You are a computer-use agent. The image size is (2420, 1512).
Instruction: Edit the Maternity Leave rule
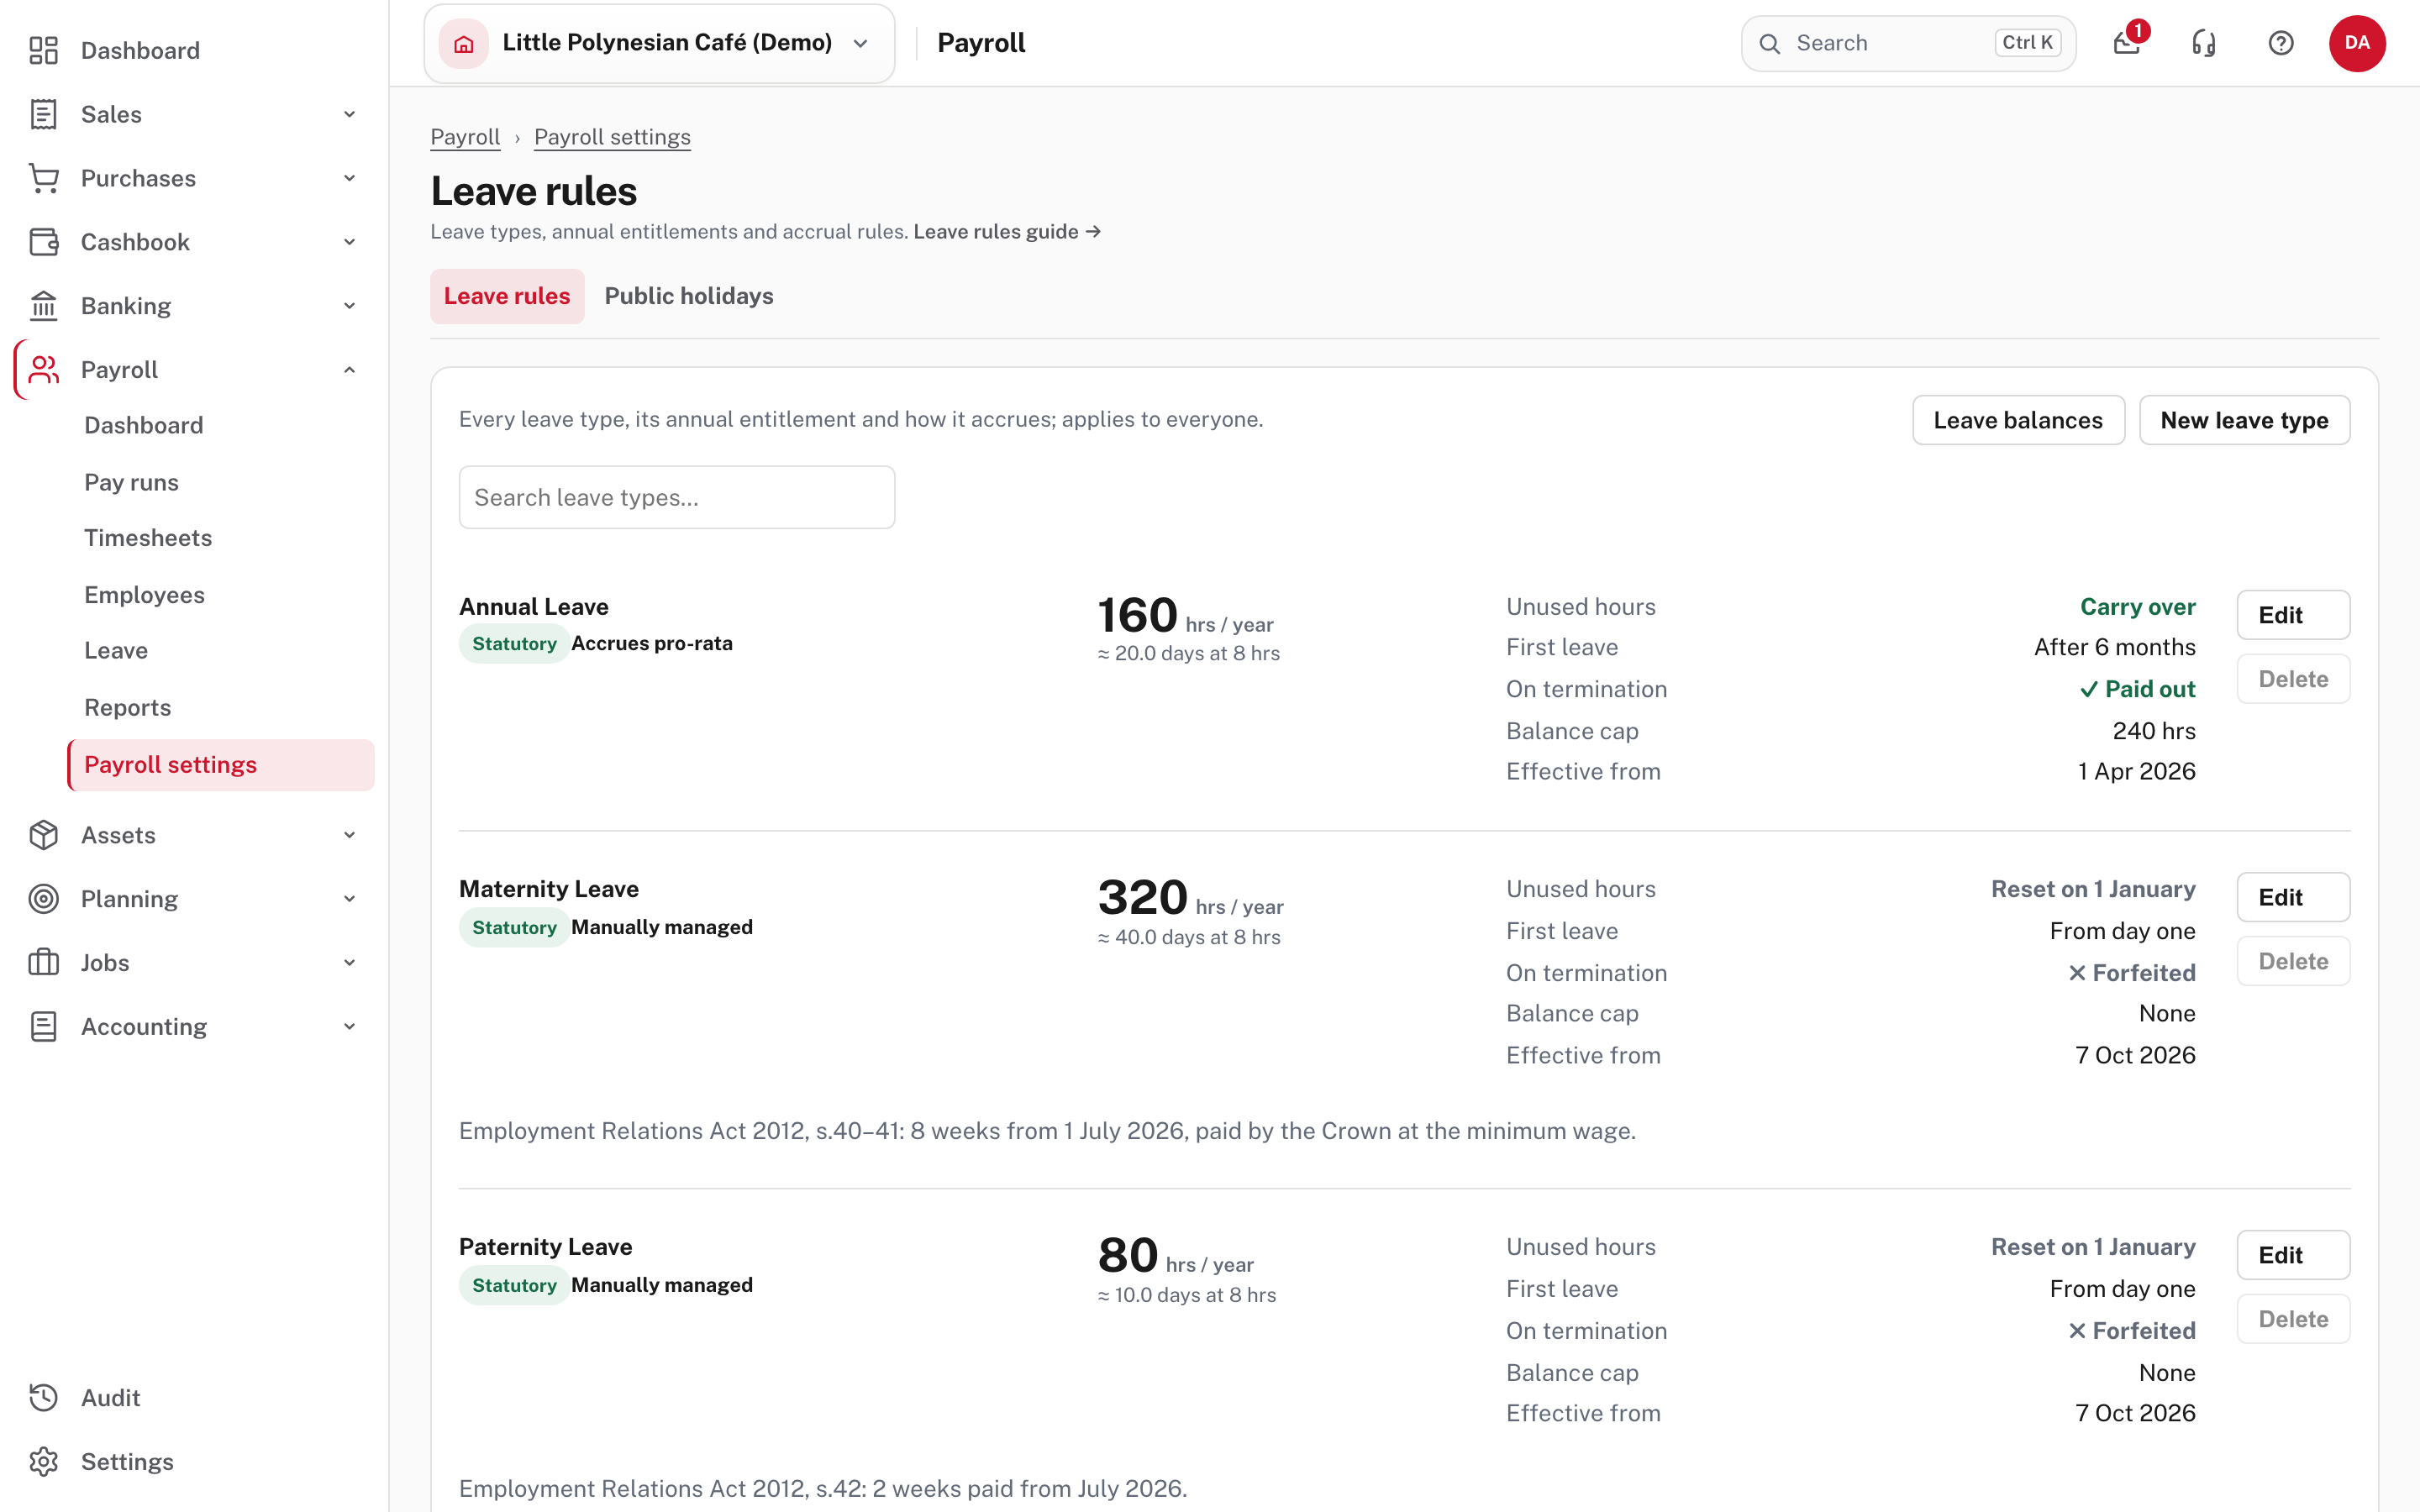(2293, 897)
